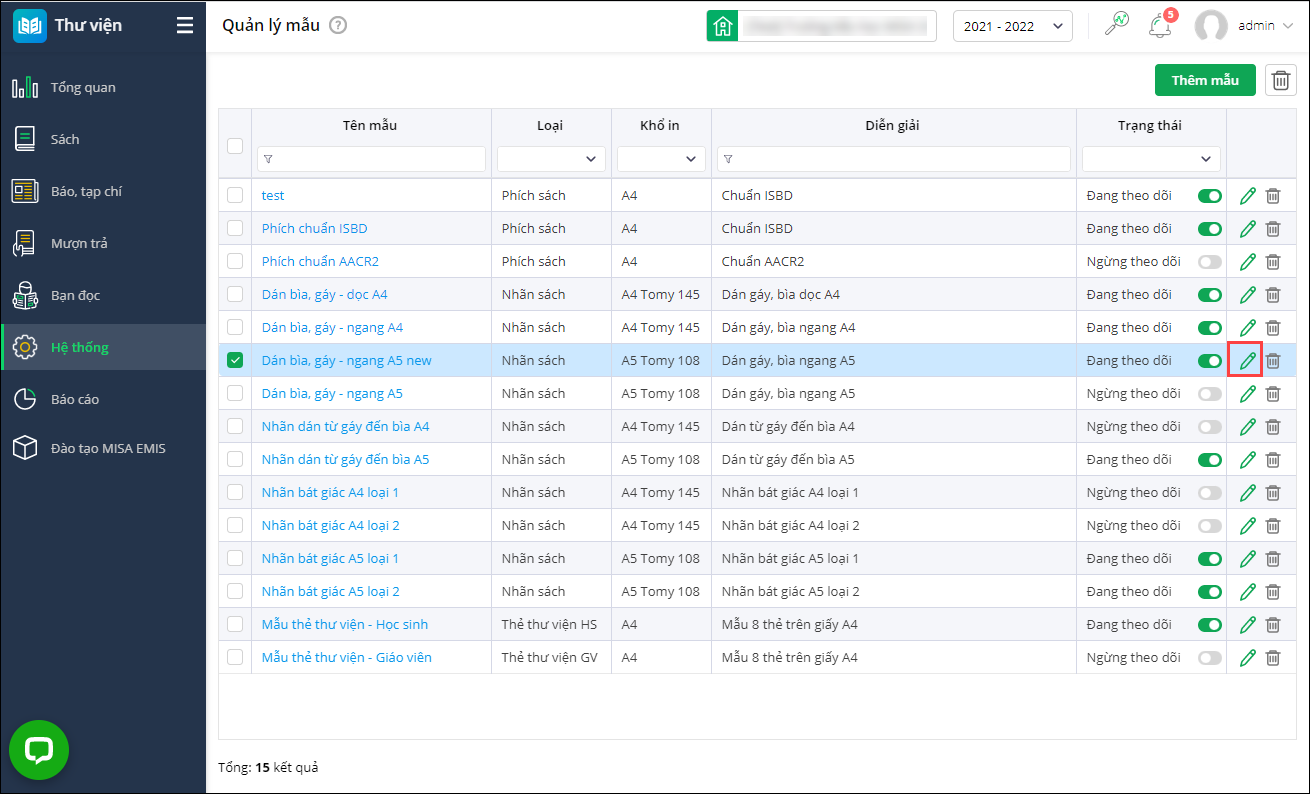
Task: Open Nhãn dán từ gáy đến bìa A5 link
Action: point(345,460)
